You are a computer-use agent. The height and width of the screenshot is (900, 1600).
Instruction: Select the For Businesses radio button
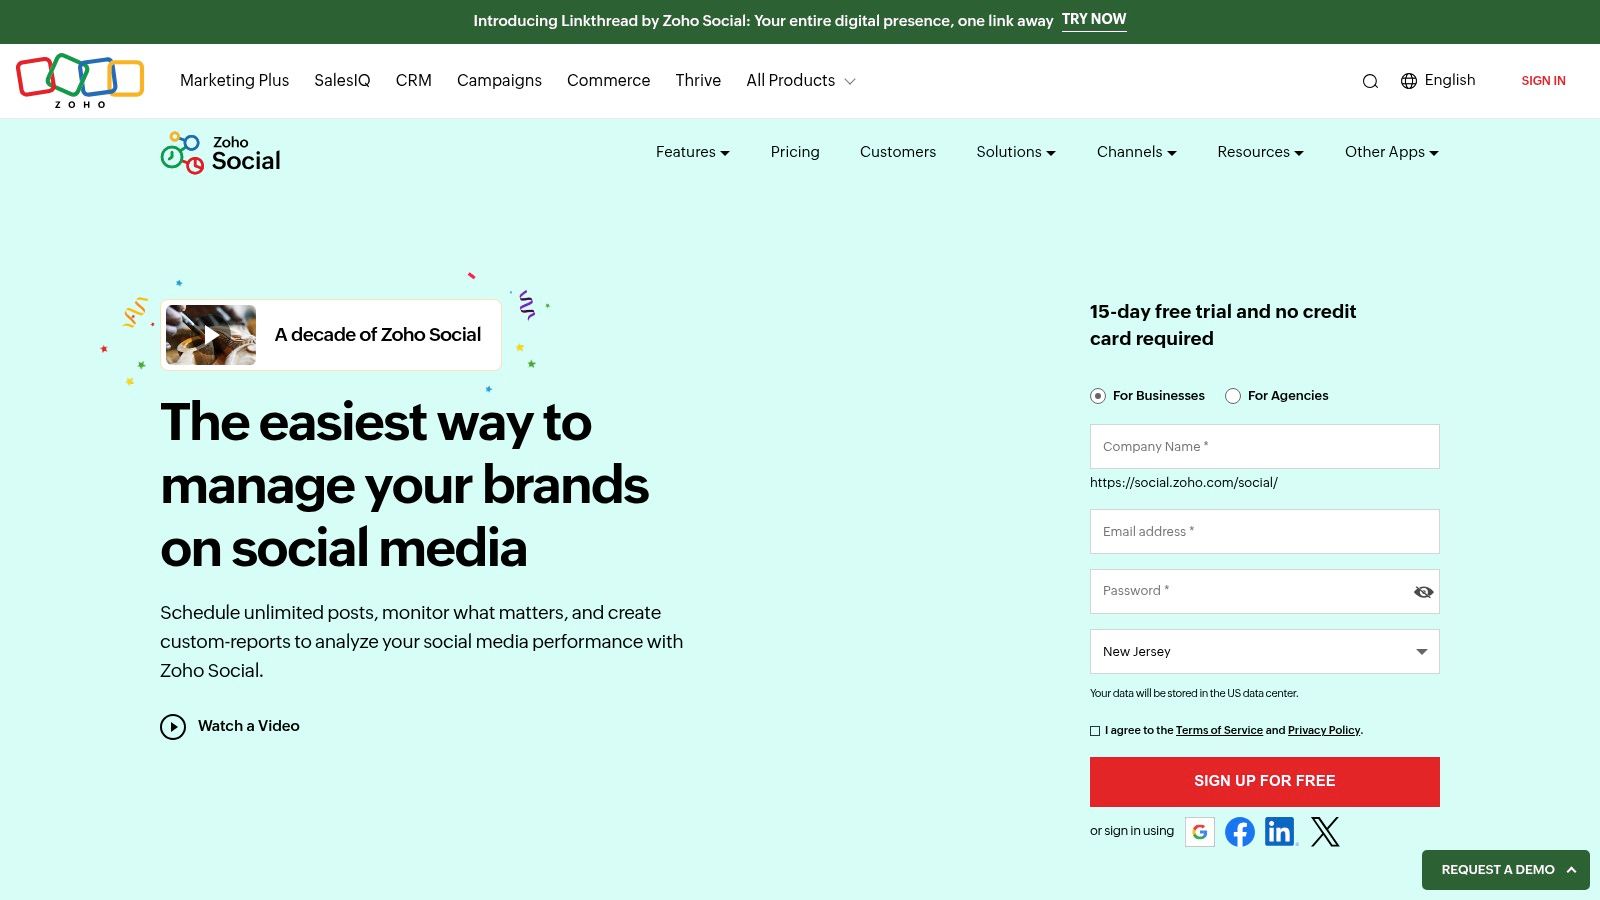1098,396
